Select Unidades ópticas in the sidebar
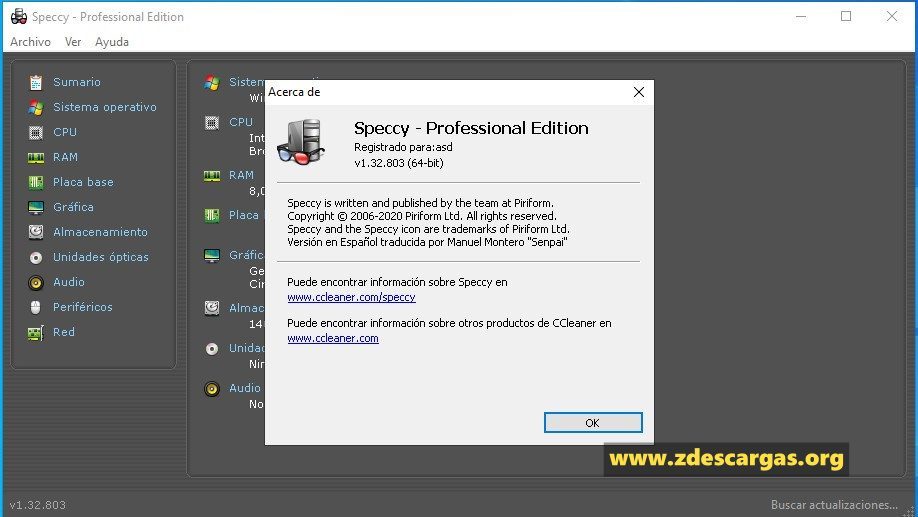Image resolution: width=918 pixels, height=517 pixels. pos(101,257)
